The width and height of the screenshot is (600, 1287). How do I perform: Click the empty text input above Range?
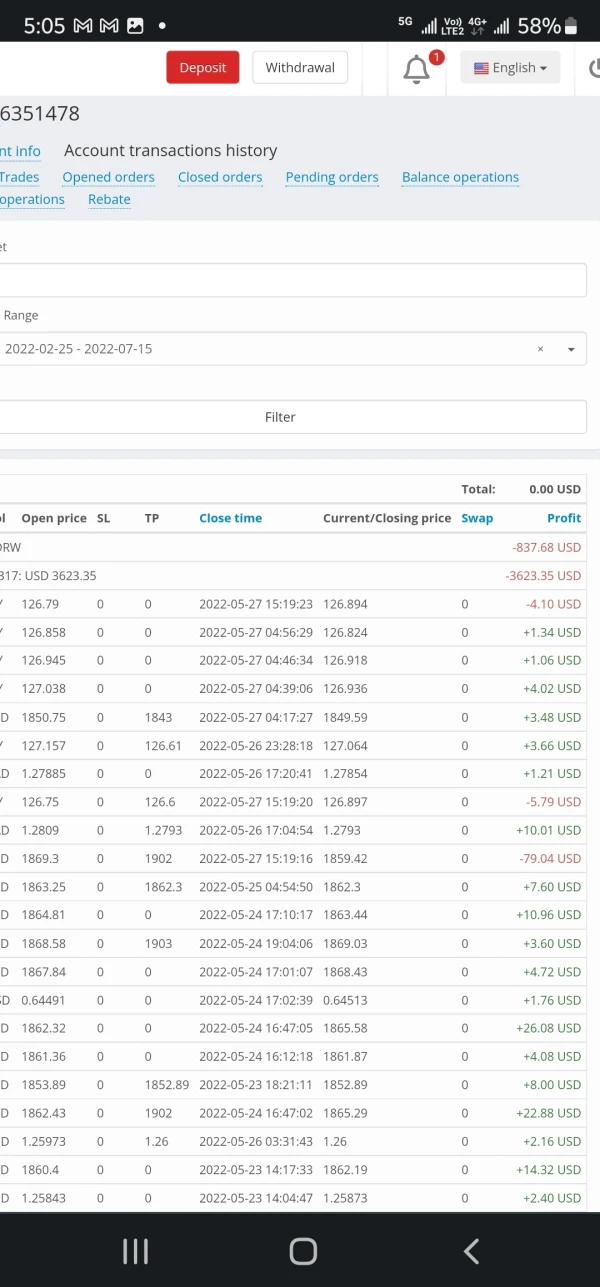pos(290,280)
